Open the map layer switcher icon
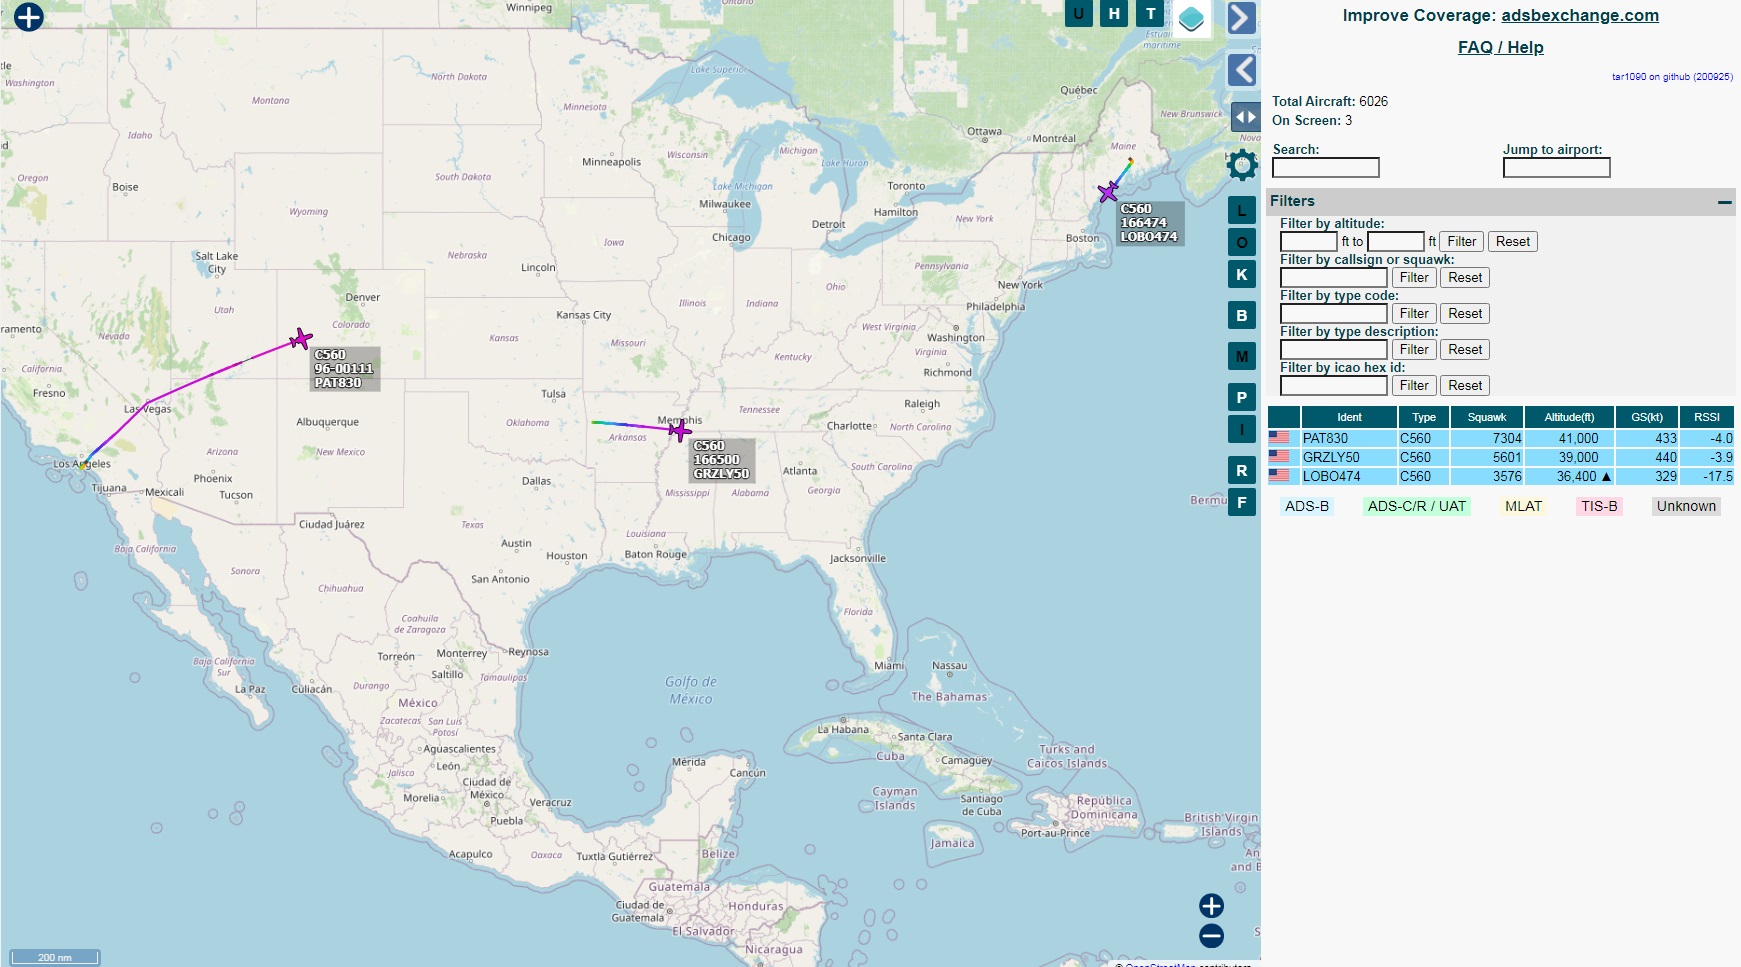The image size is (1741, 967). coord(1191,18)
